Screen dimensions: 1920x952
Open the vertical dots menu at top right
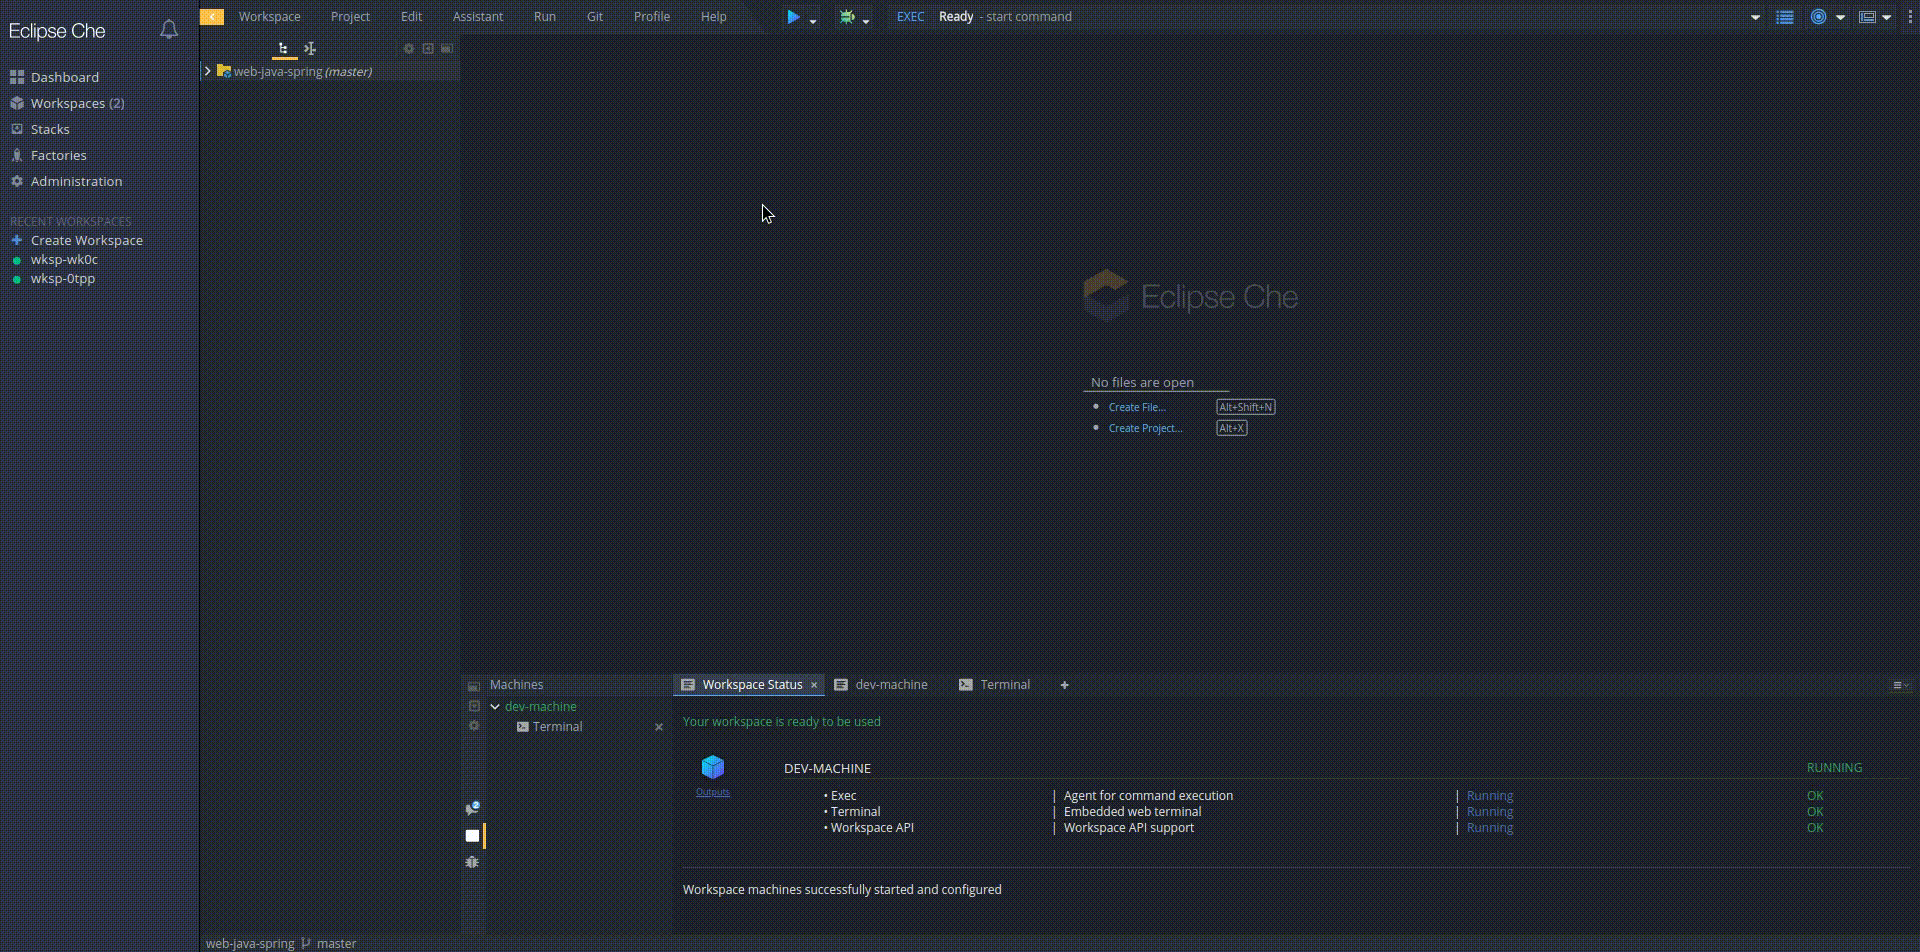pos(1911,17)
